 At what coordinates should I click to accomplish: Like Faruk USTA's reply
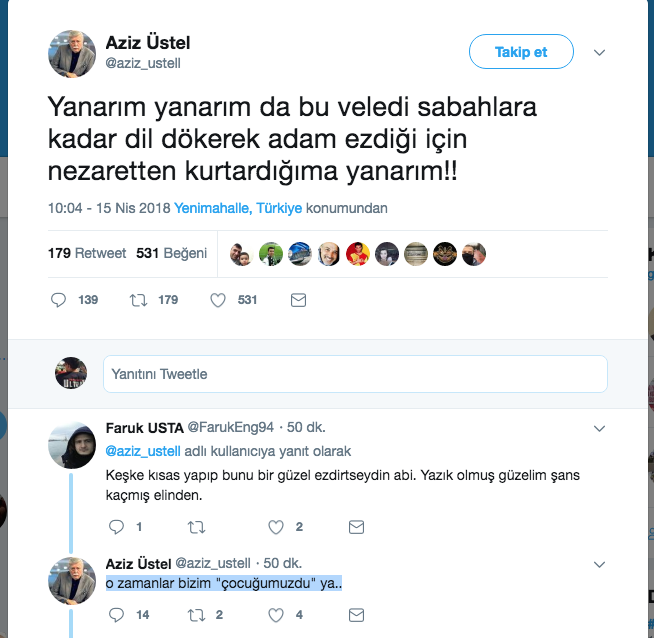point(276,527)
